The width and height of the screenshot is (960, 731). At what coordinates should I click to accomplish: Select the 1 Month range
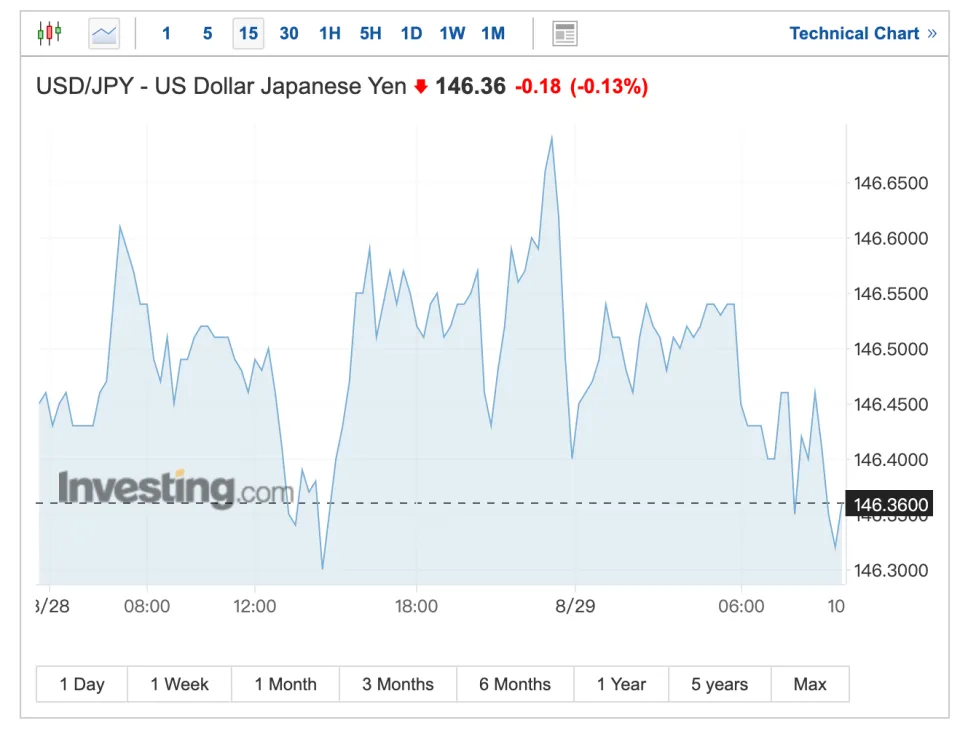click(x=285, y=684)
